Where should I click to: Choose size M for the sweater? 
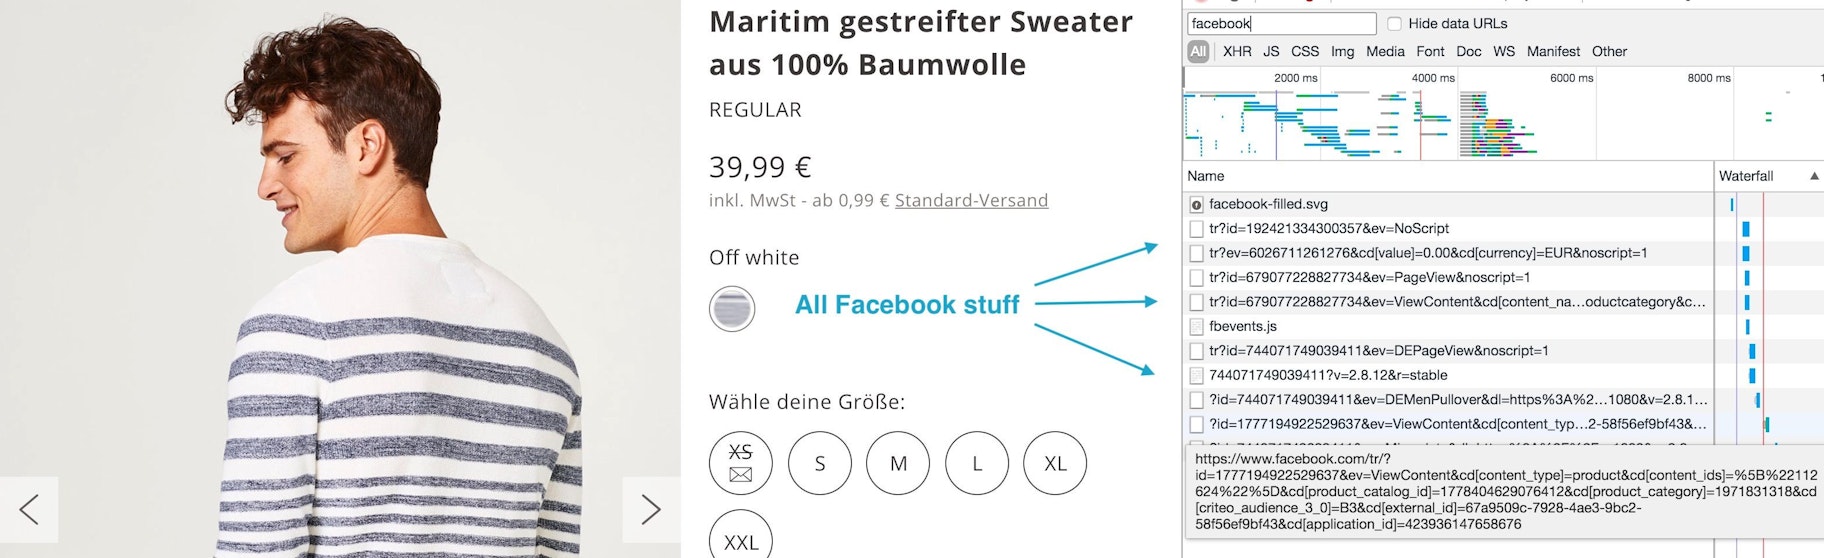[x=898, y=463]
